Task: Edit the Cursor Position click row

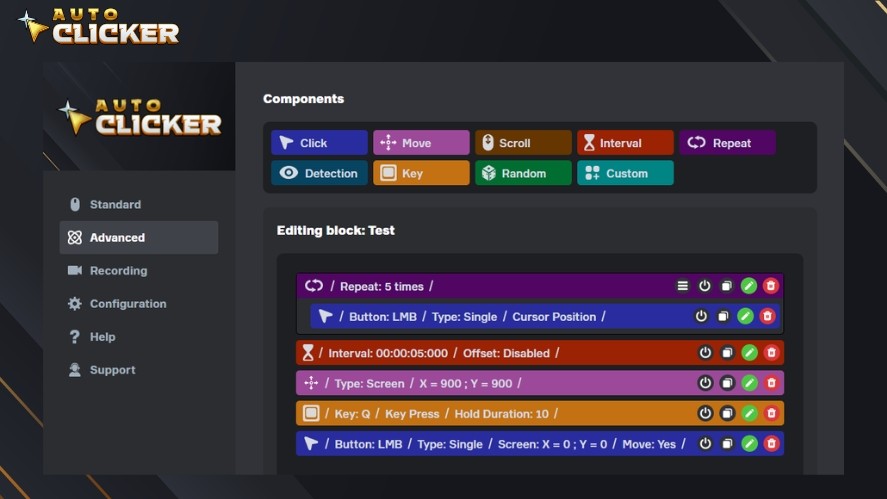Action: tap(745, 316)
